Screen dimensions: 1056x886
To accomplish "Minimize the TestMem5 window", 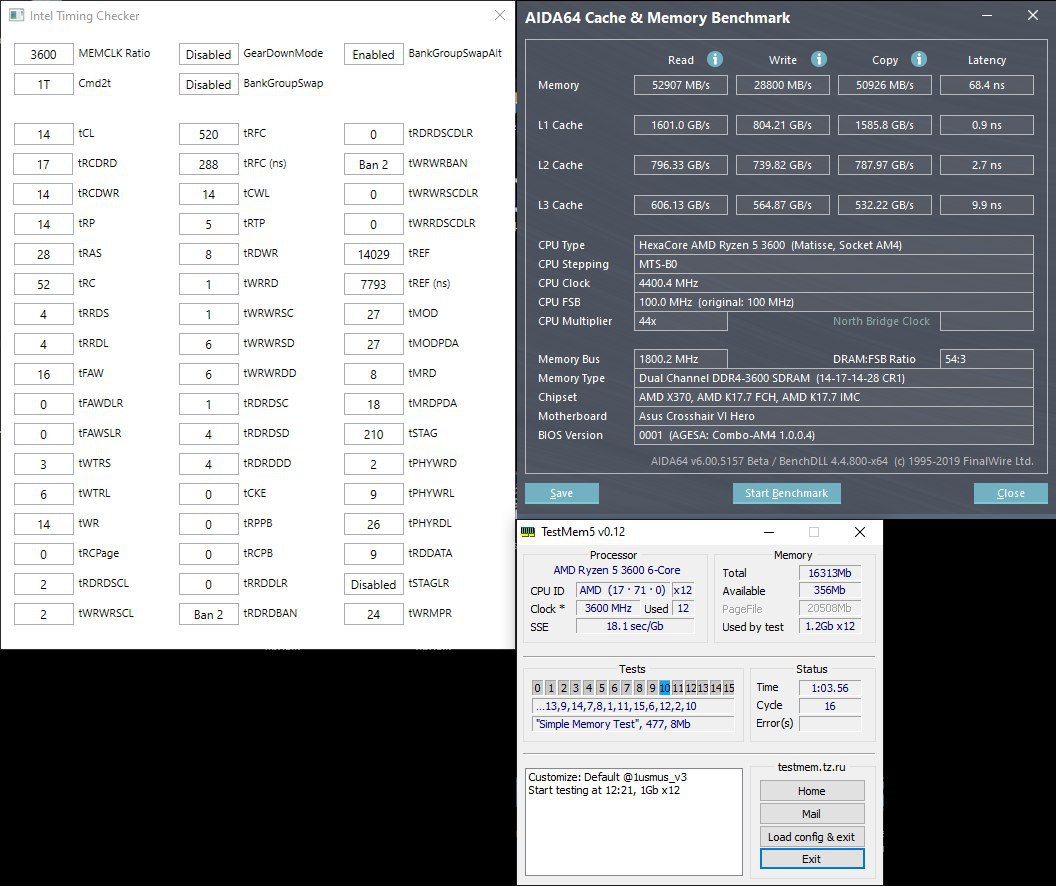I will (768, 532).
